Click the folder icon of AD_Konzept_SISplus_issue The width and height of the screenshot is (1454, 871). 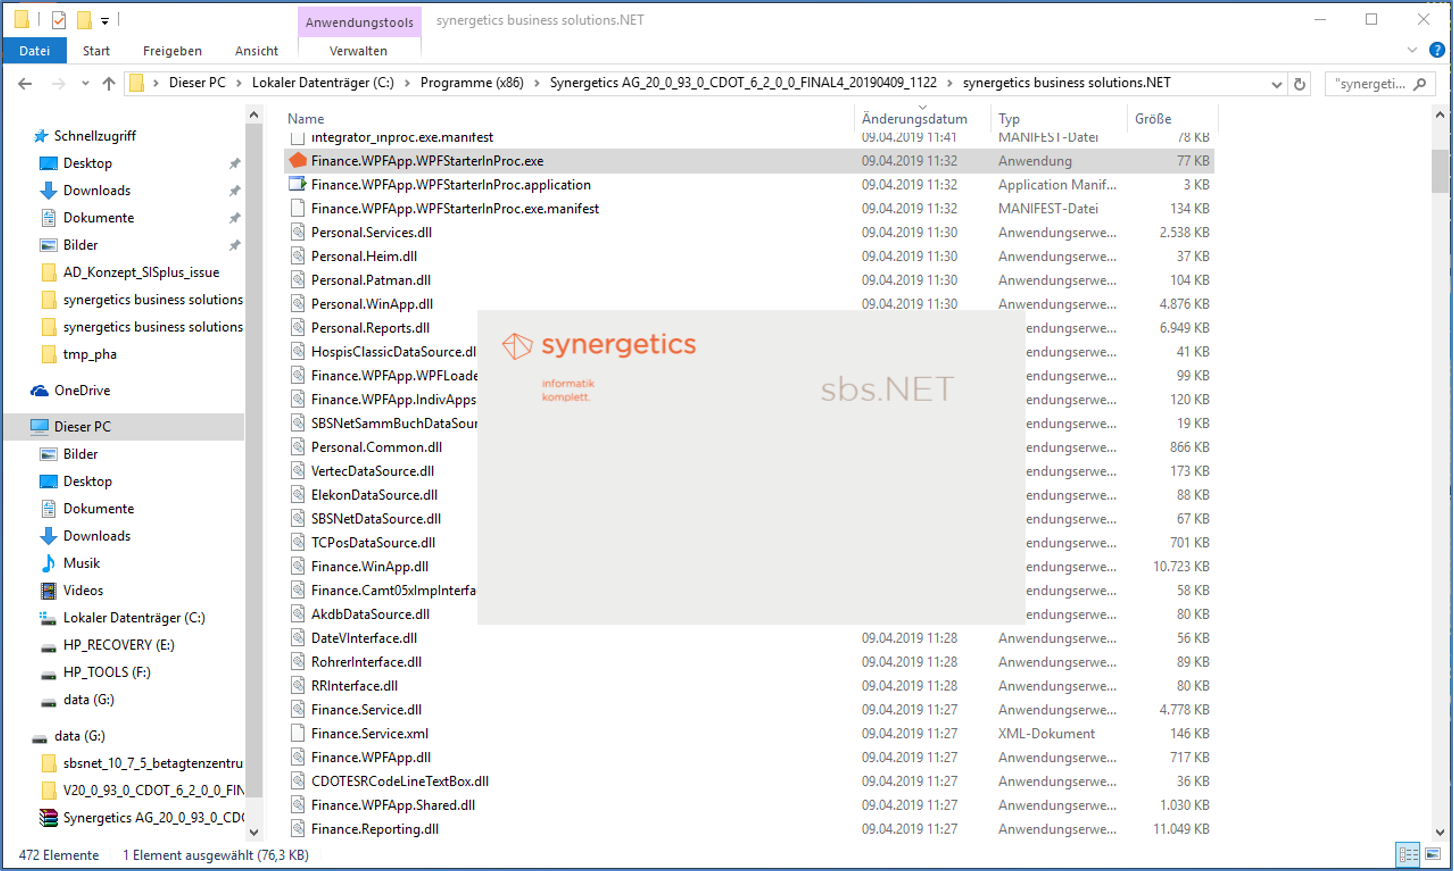click(x=48, y=272)
